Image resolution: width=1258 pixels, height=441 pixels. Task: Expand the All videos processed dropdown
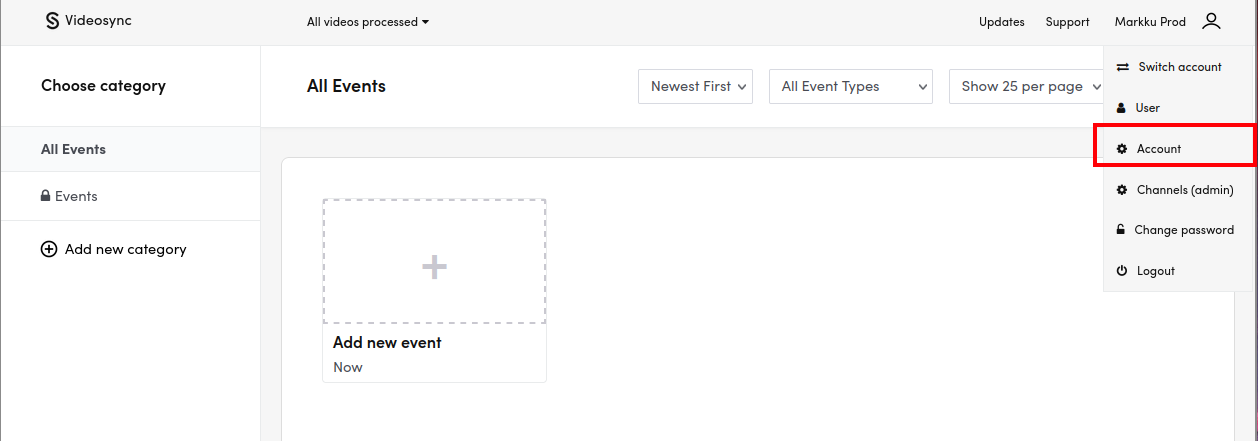click(x=367, y=22)
